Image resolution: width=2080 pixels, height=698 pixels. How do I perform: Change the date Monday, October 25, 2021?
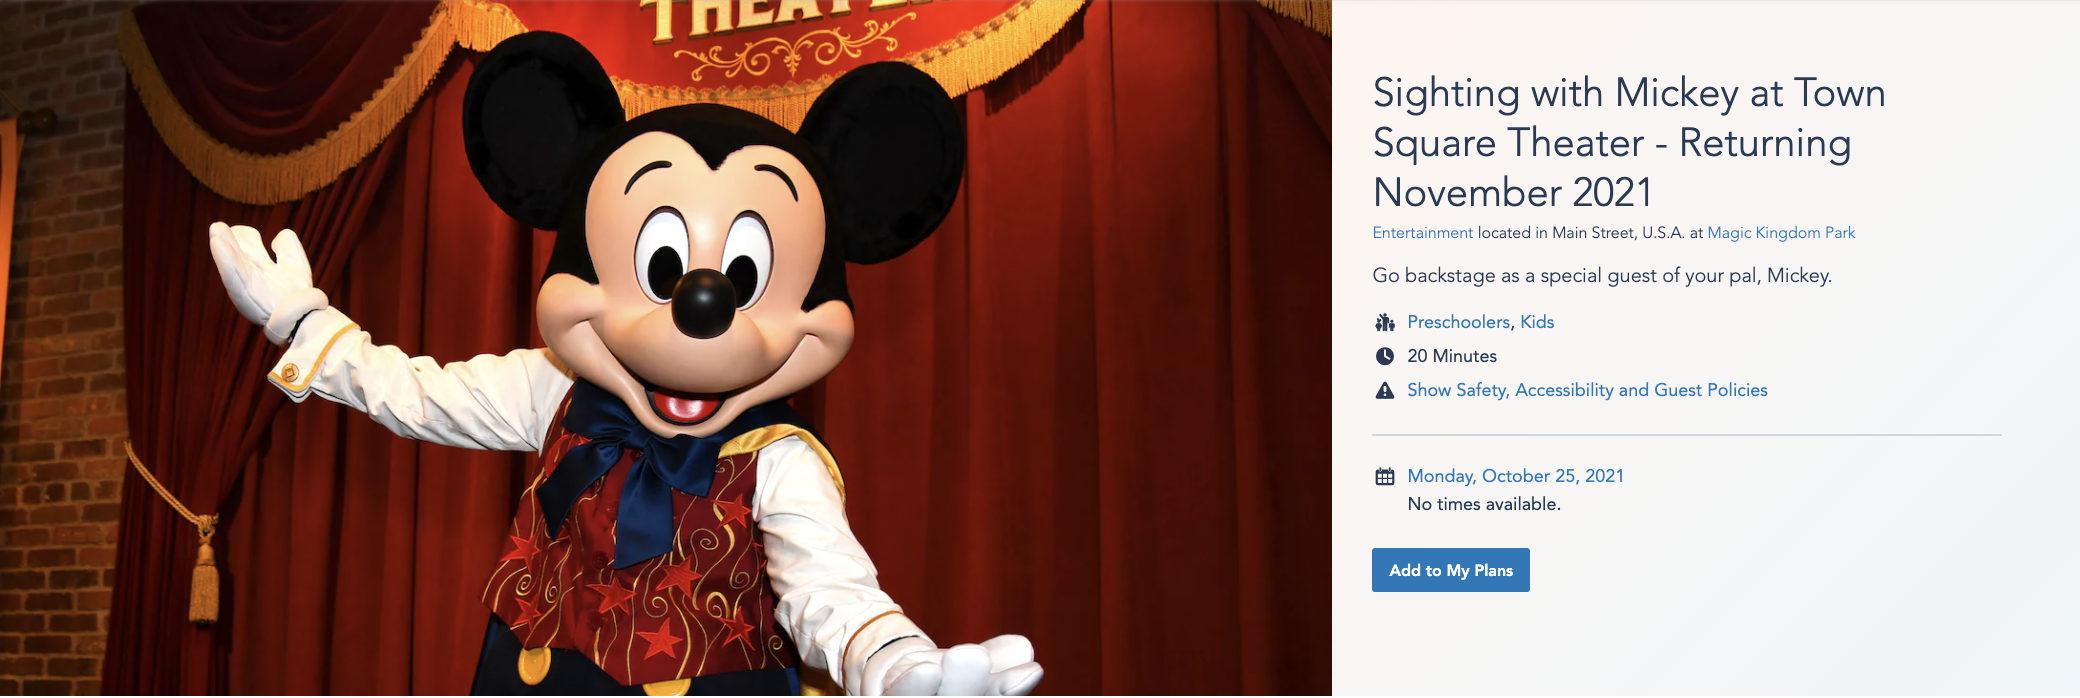[1515, 476]
